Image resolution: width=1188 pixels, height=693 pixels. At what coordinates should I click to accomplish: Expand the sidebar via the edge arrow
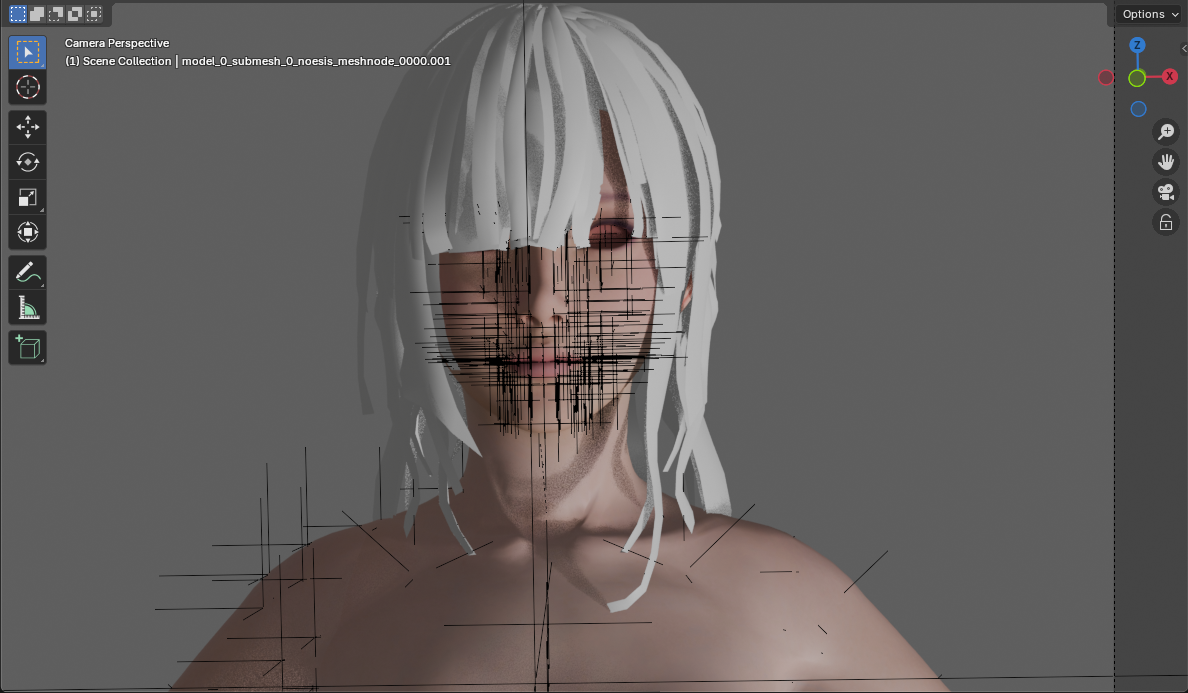(1184, 48)
